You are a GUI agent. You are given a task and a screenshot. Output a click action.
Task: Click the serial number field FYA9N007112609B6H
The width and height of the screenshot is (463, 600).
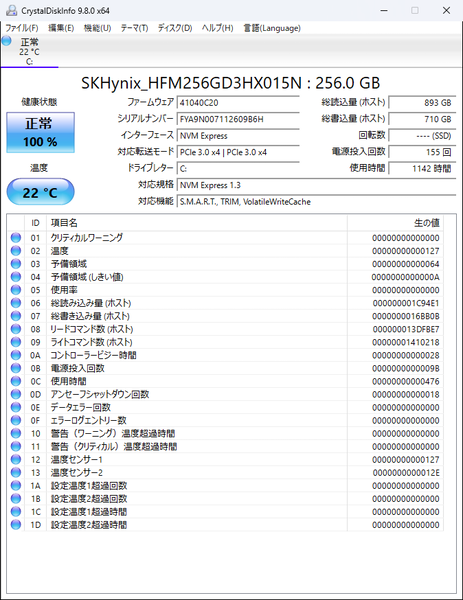click(238, 119)
